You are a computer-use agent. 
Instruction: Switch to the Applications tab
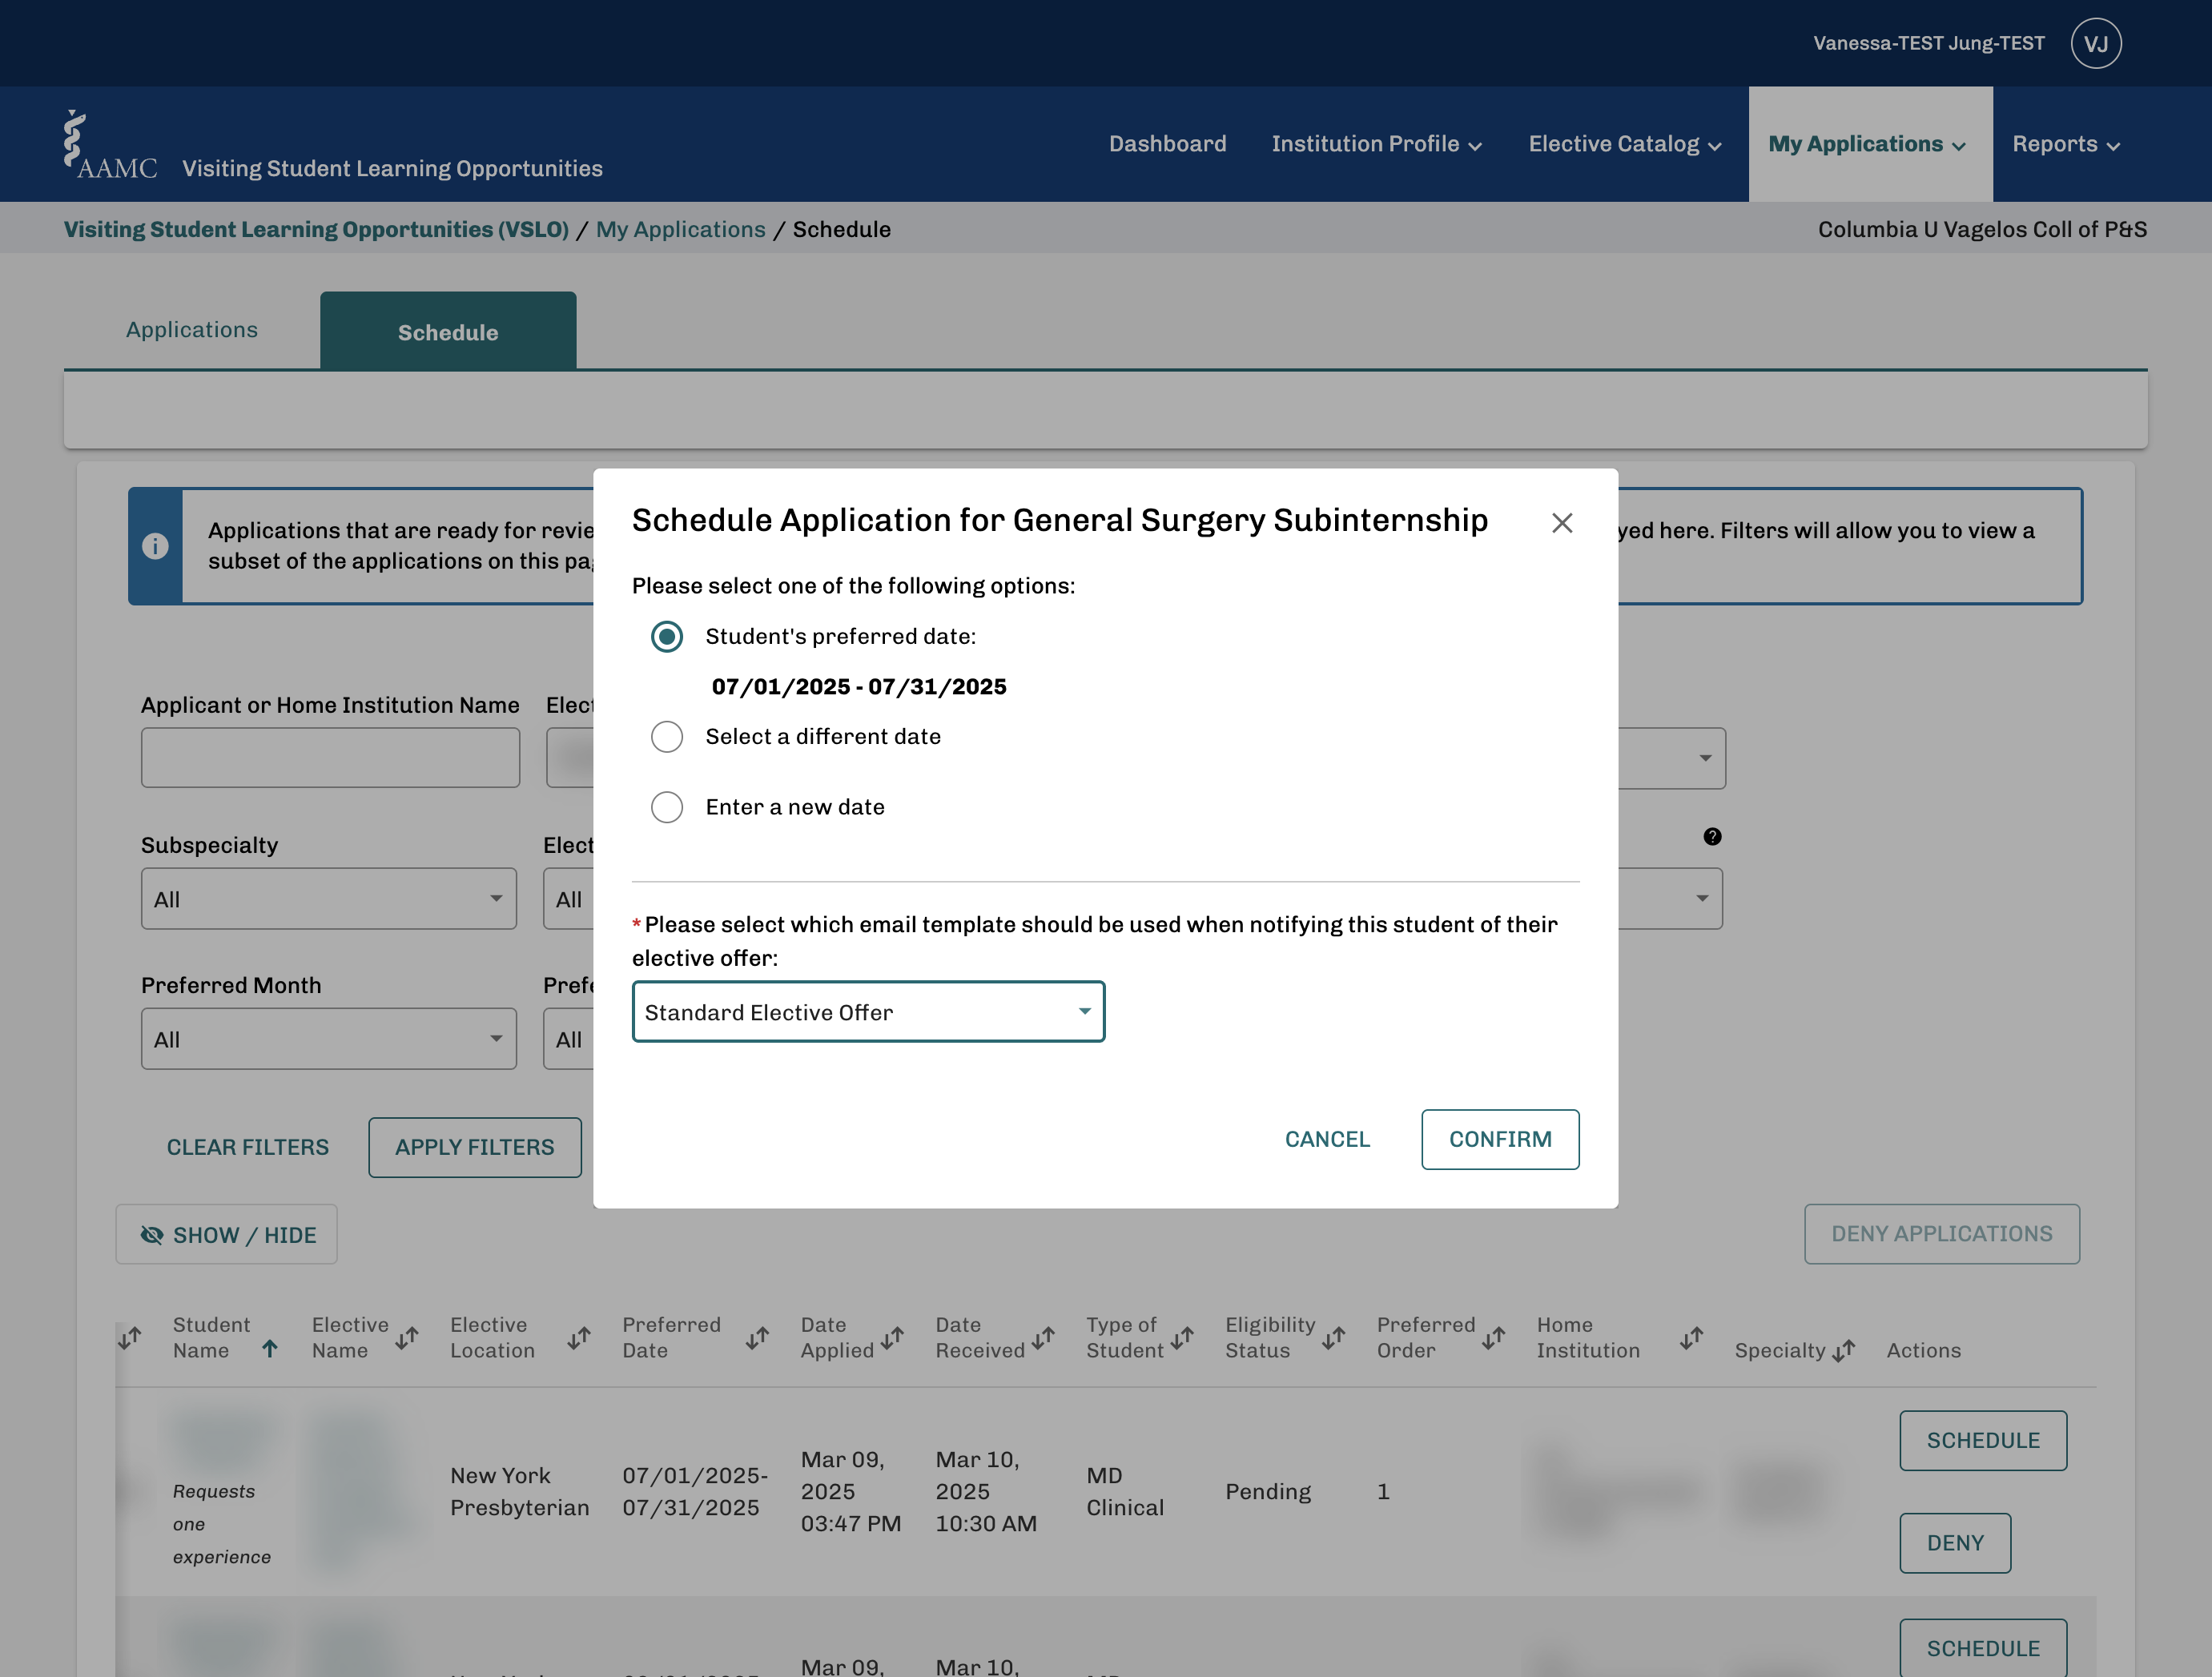pyautogui.click(x=192, y=330)
